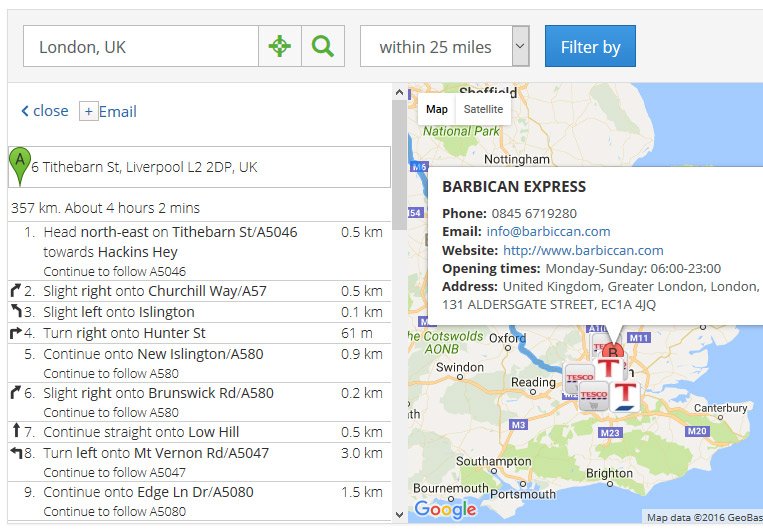
Task: Open the http://www.barbiccan.com website link
Action: coord(583,250)
